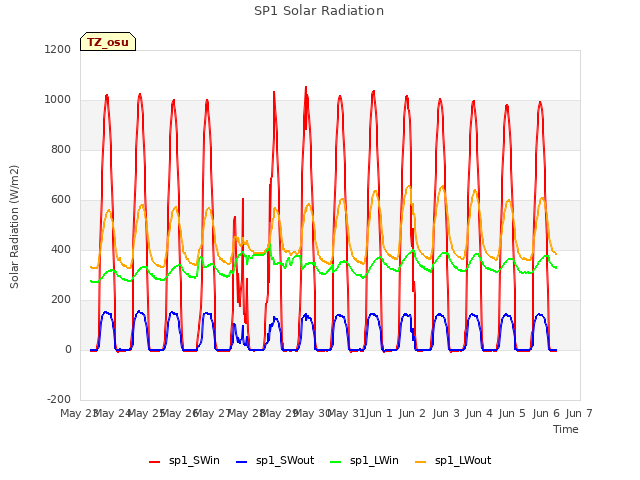Select the sp1_LWin legend label
640x480 pixels.
(x=374, y=460)
